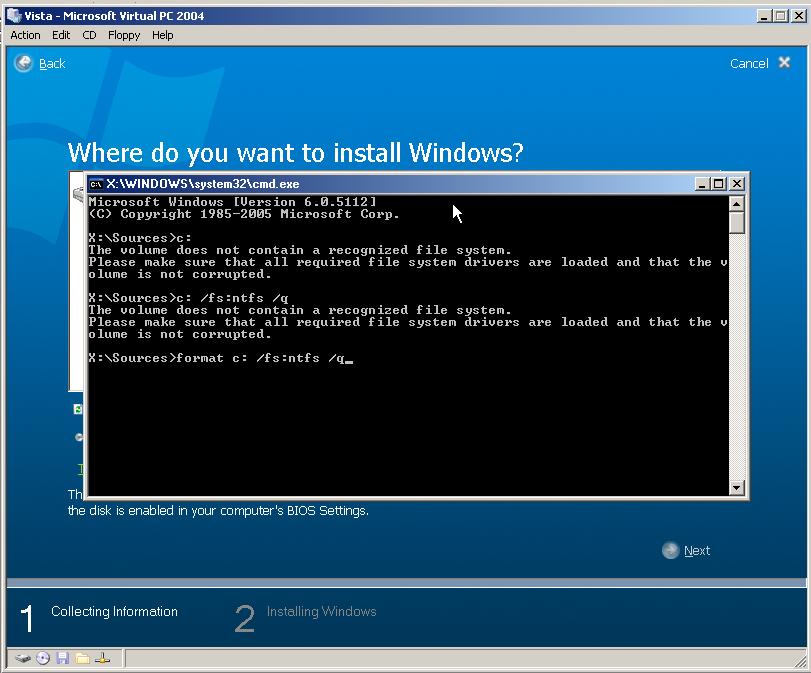Click the floppy disk status bar icon
This screenshot has height=673, width=811.
pyautogui.click(x=63, y=659)
